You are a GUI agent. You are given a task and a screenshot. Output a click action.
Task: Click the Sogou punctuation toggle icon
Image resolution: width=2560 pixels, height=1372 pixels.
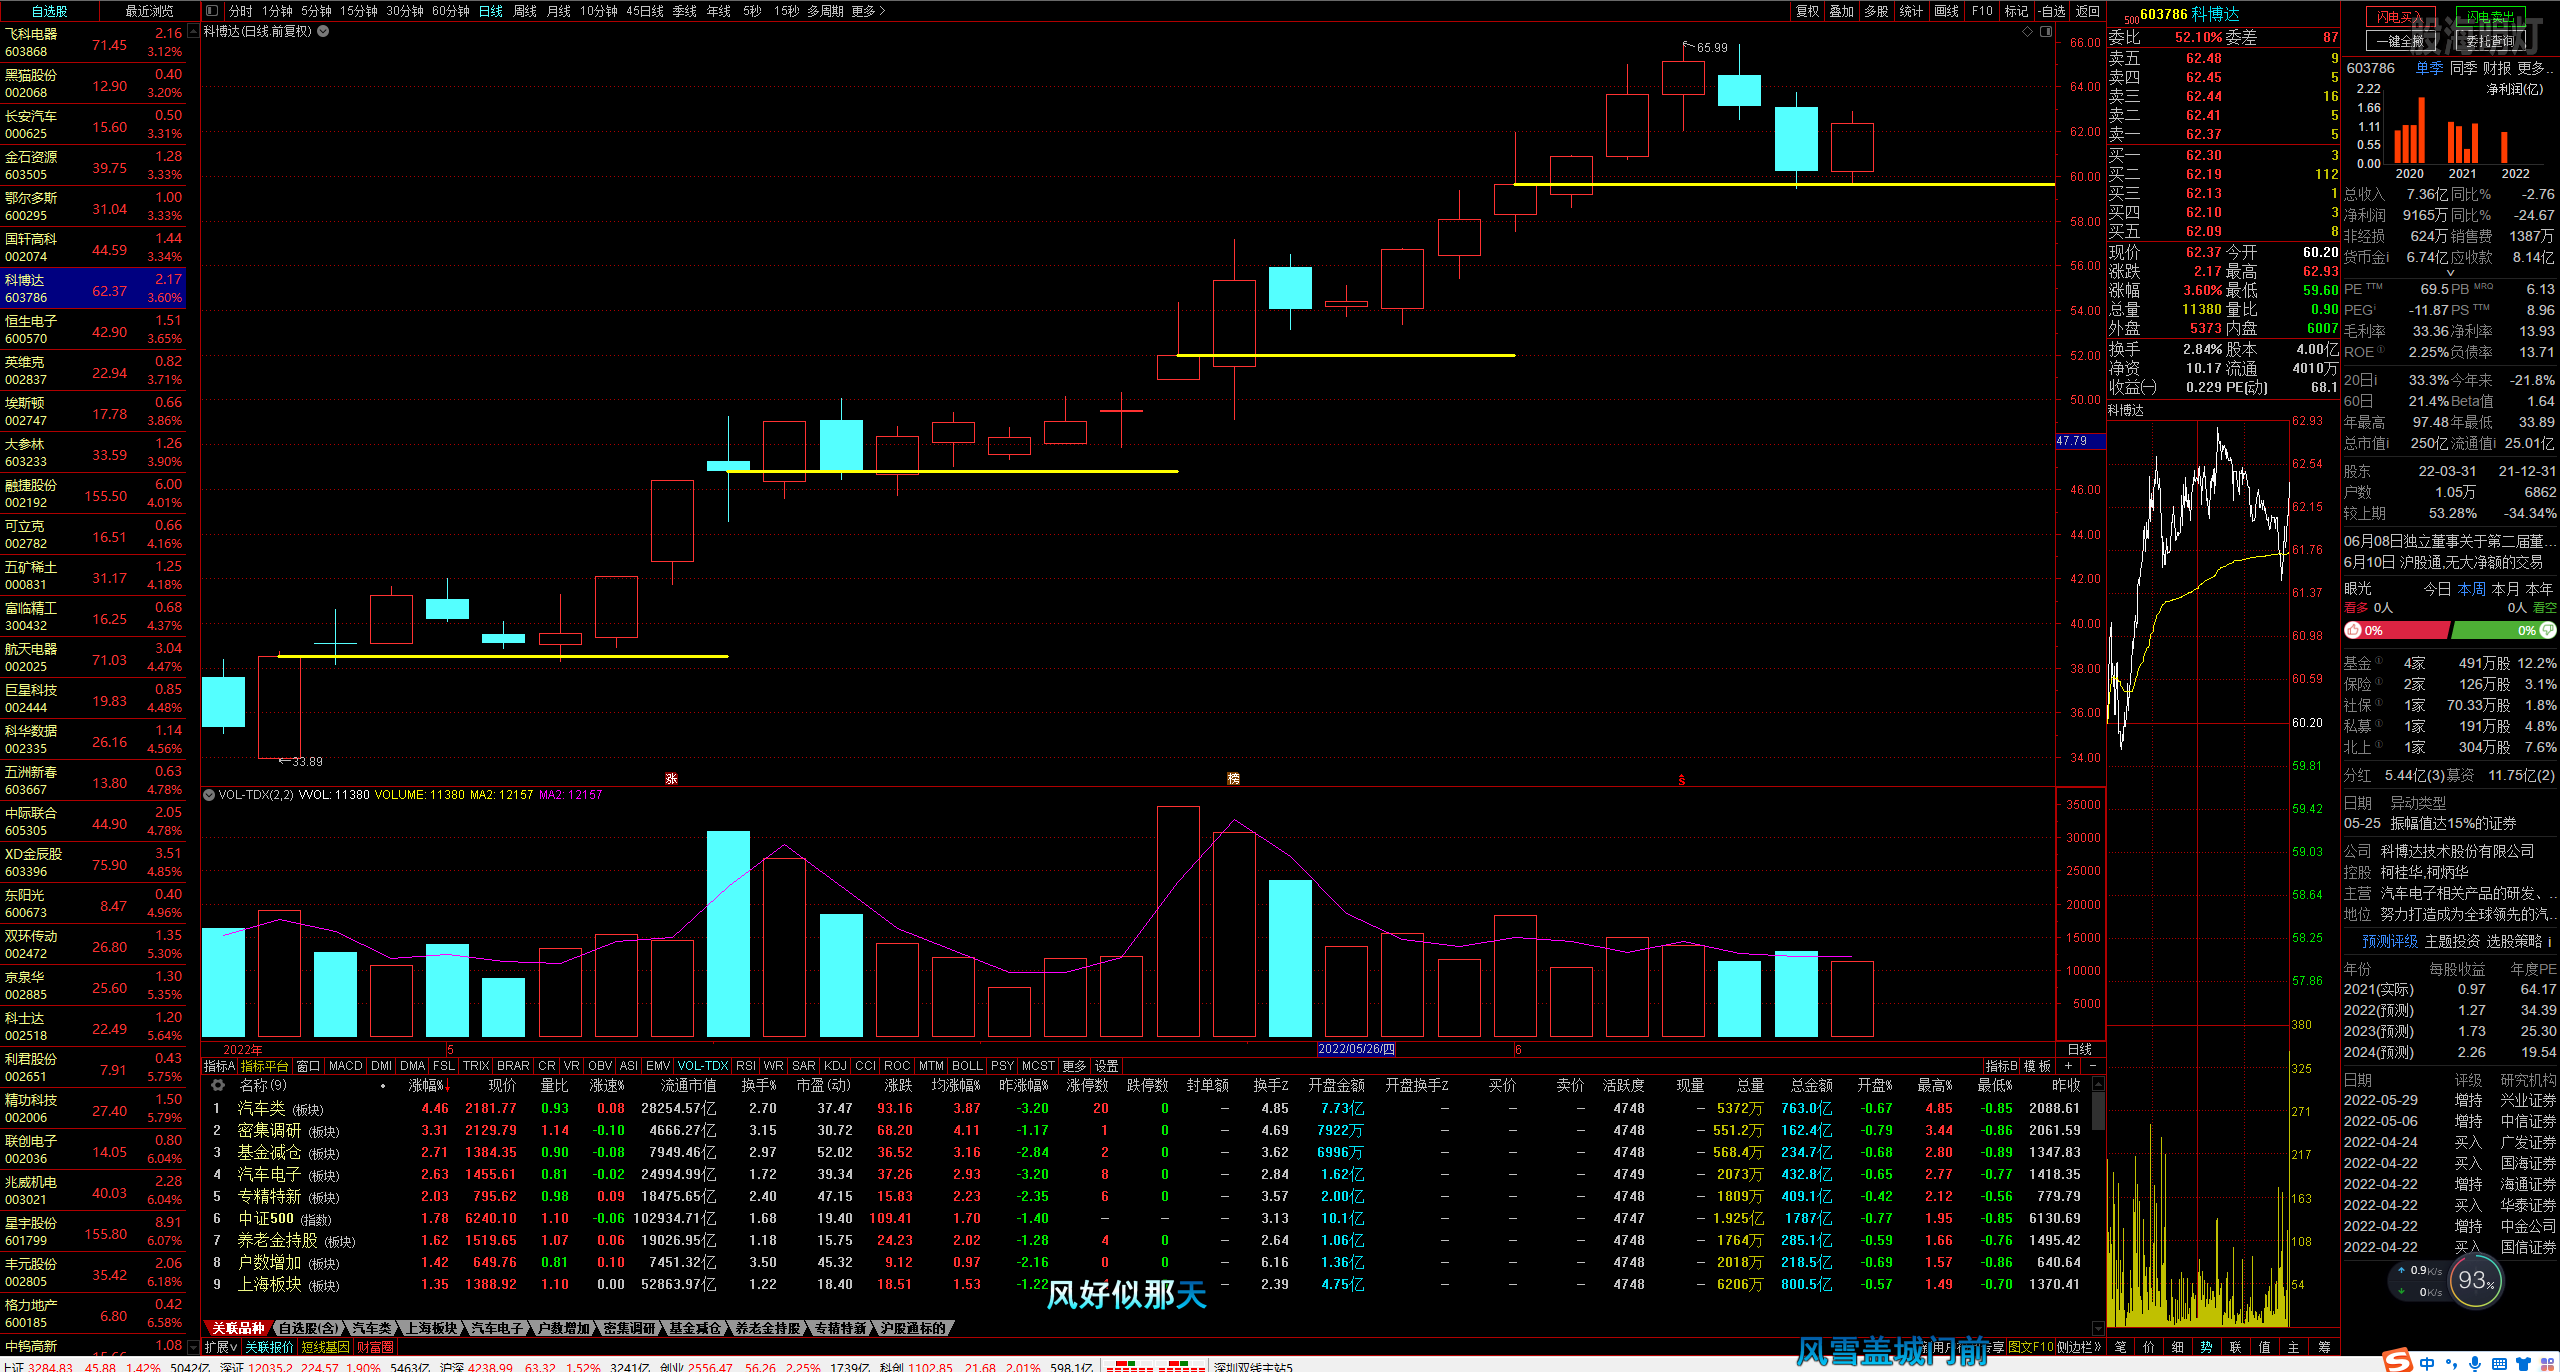(2451, 1363)
